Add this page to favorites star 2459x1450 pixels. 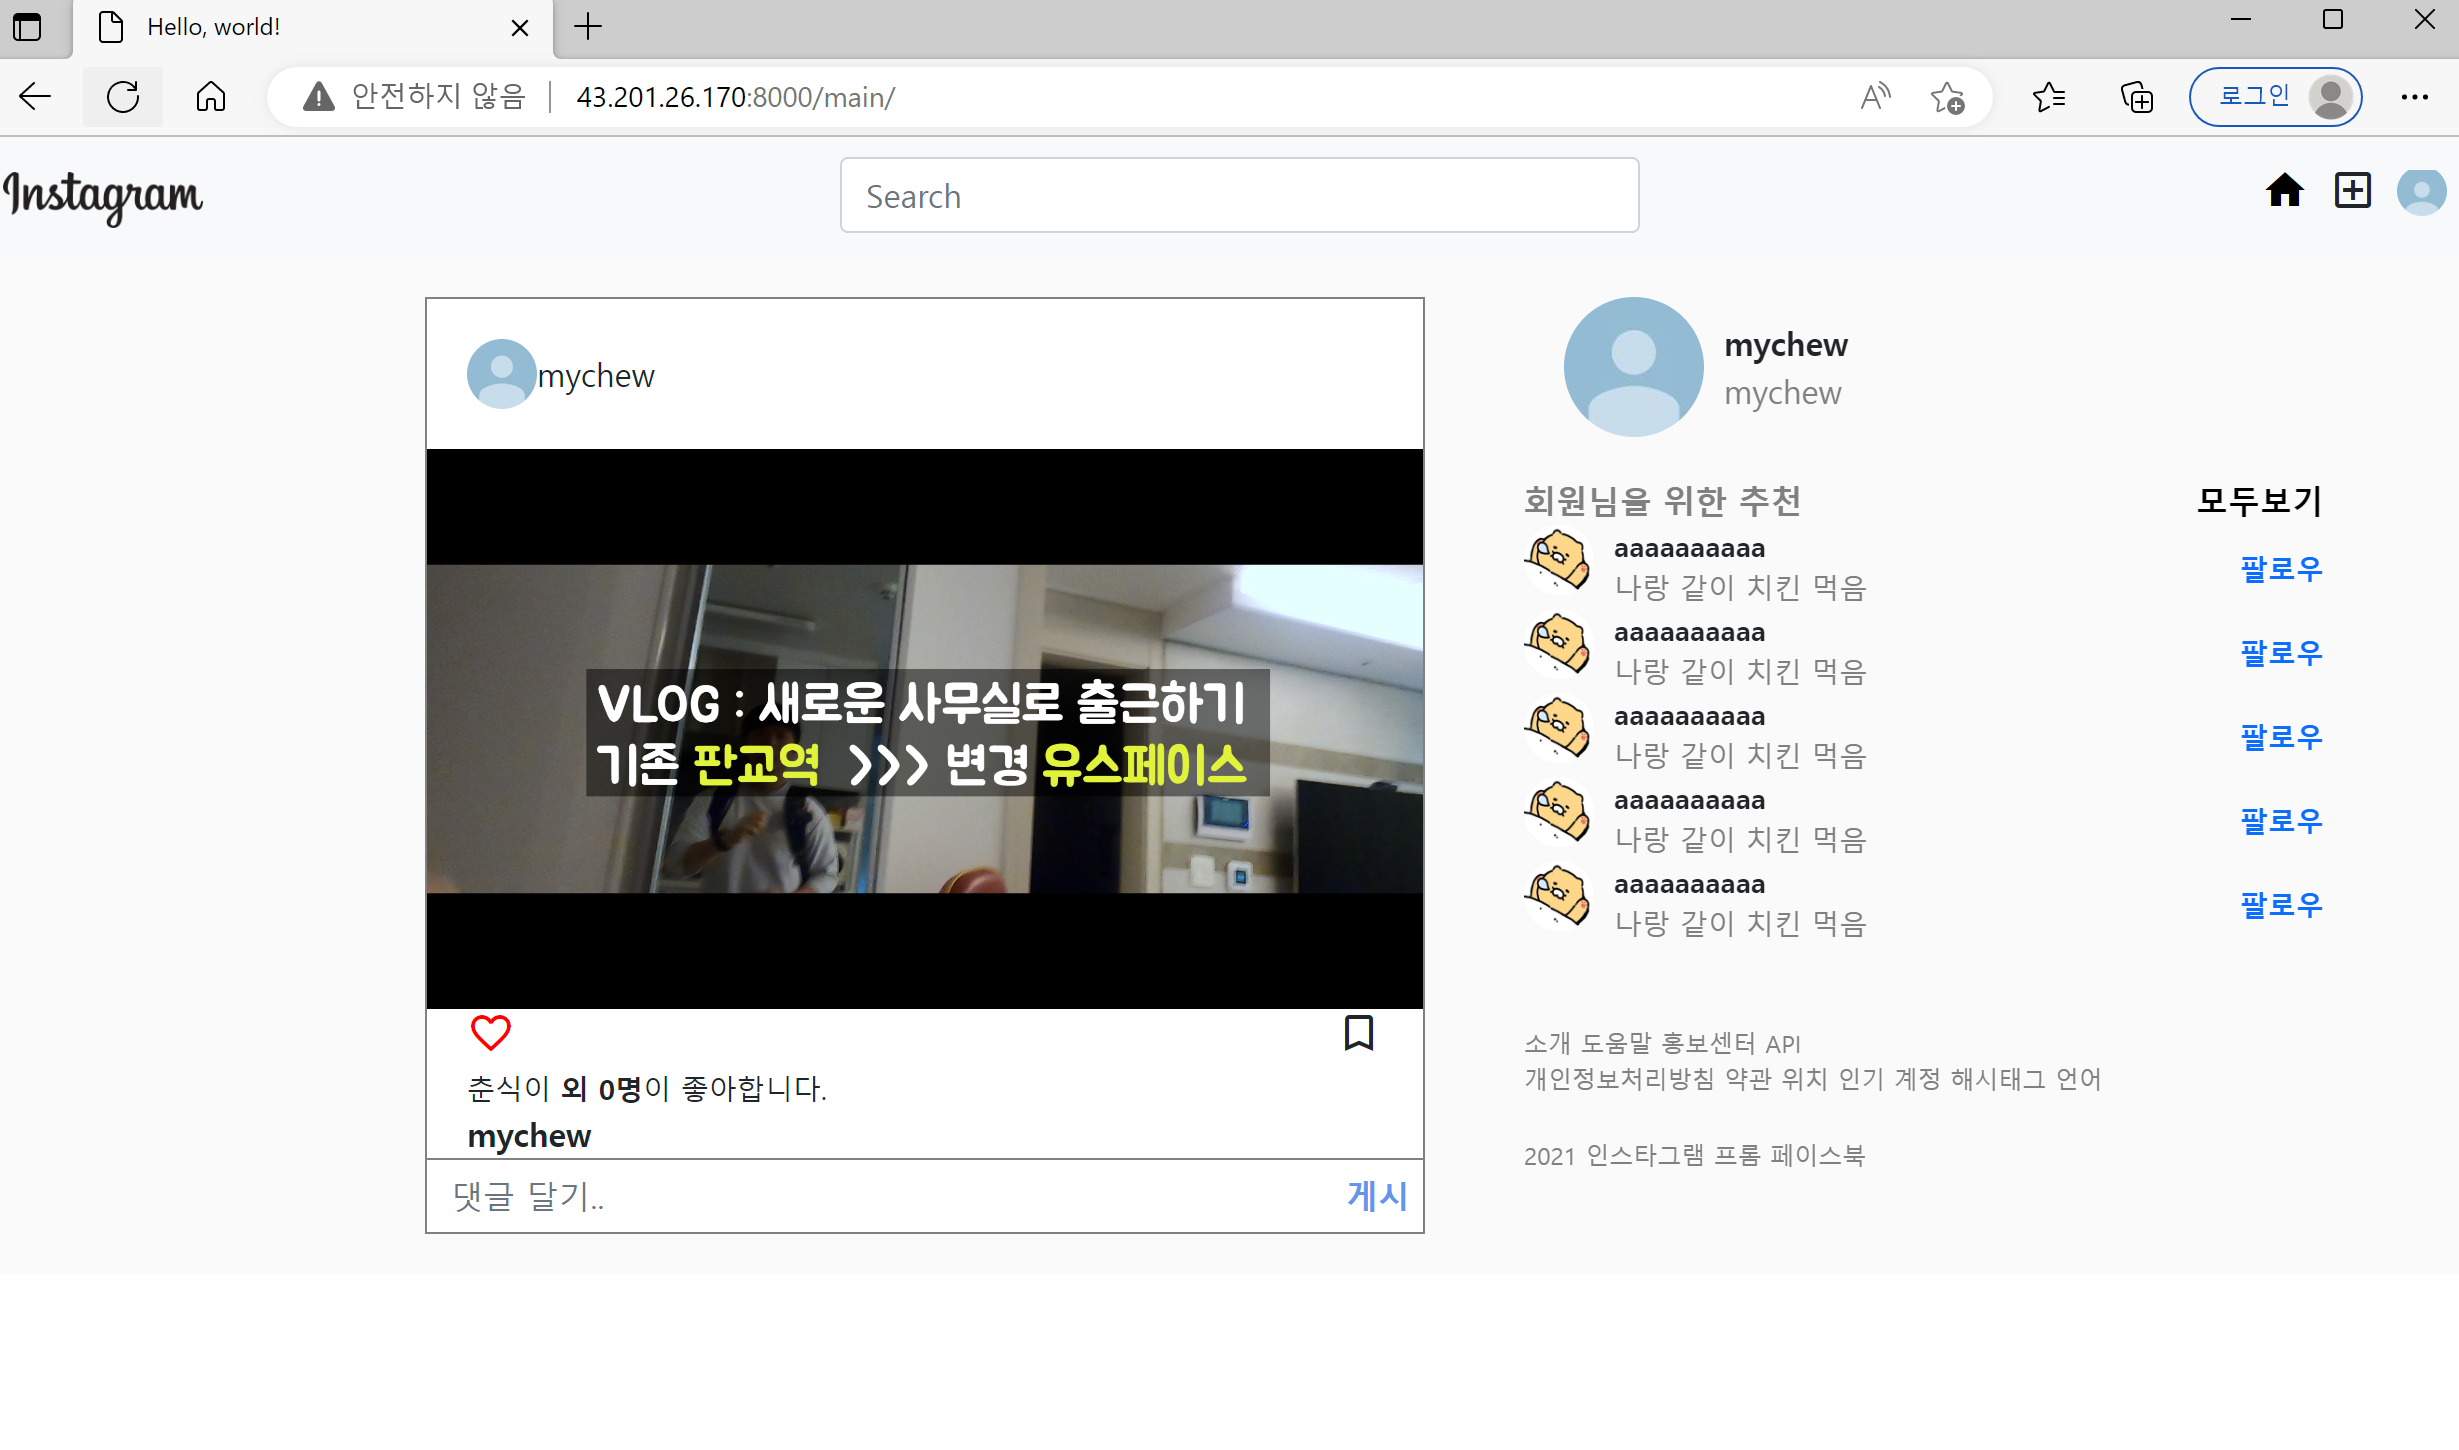(x=1947, y=97)
